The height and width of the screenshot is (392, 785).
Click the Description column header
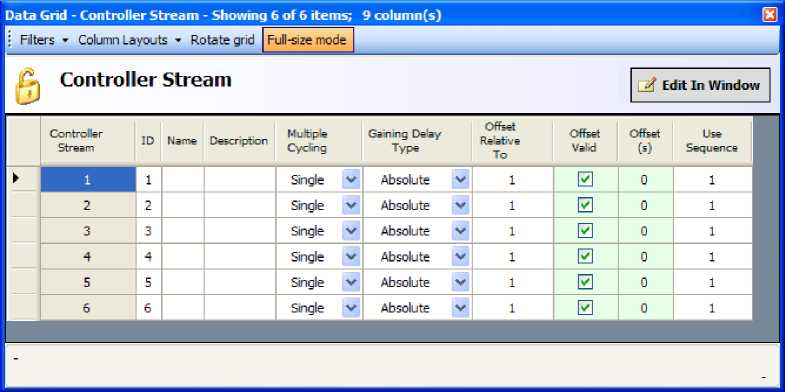click(239, 141)
